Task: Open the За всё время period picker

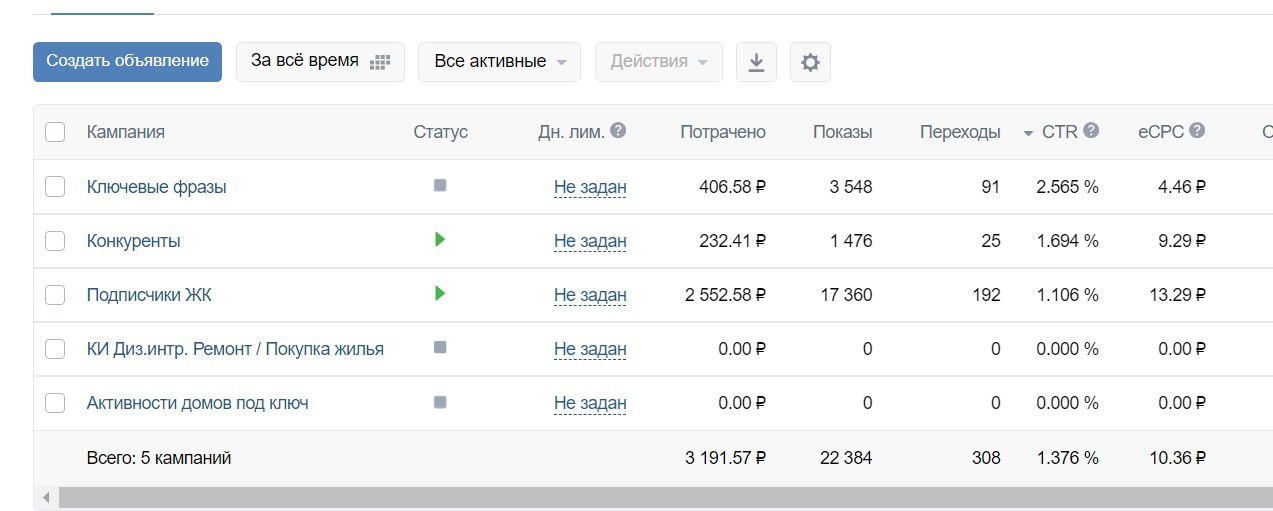Action: point(320,61)
